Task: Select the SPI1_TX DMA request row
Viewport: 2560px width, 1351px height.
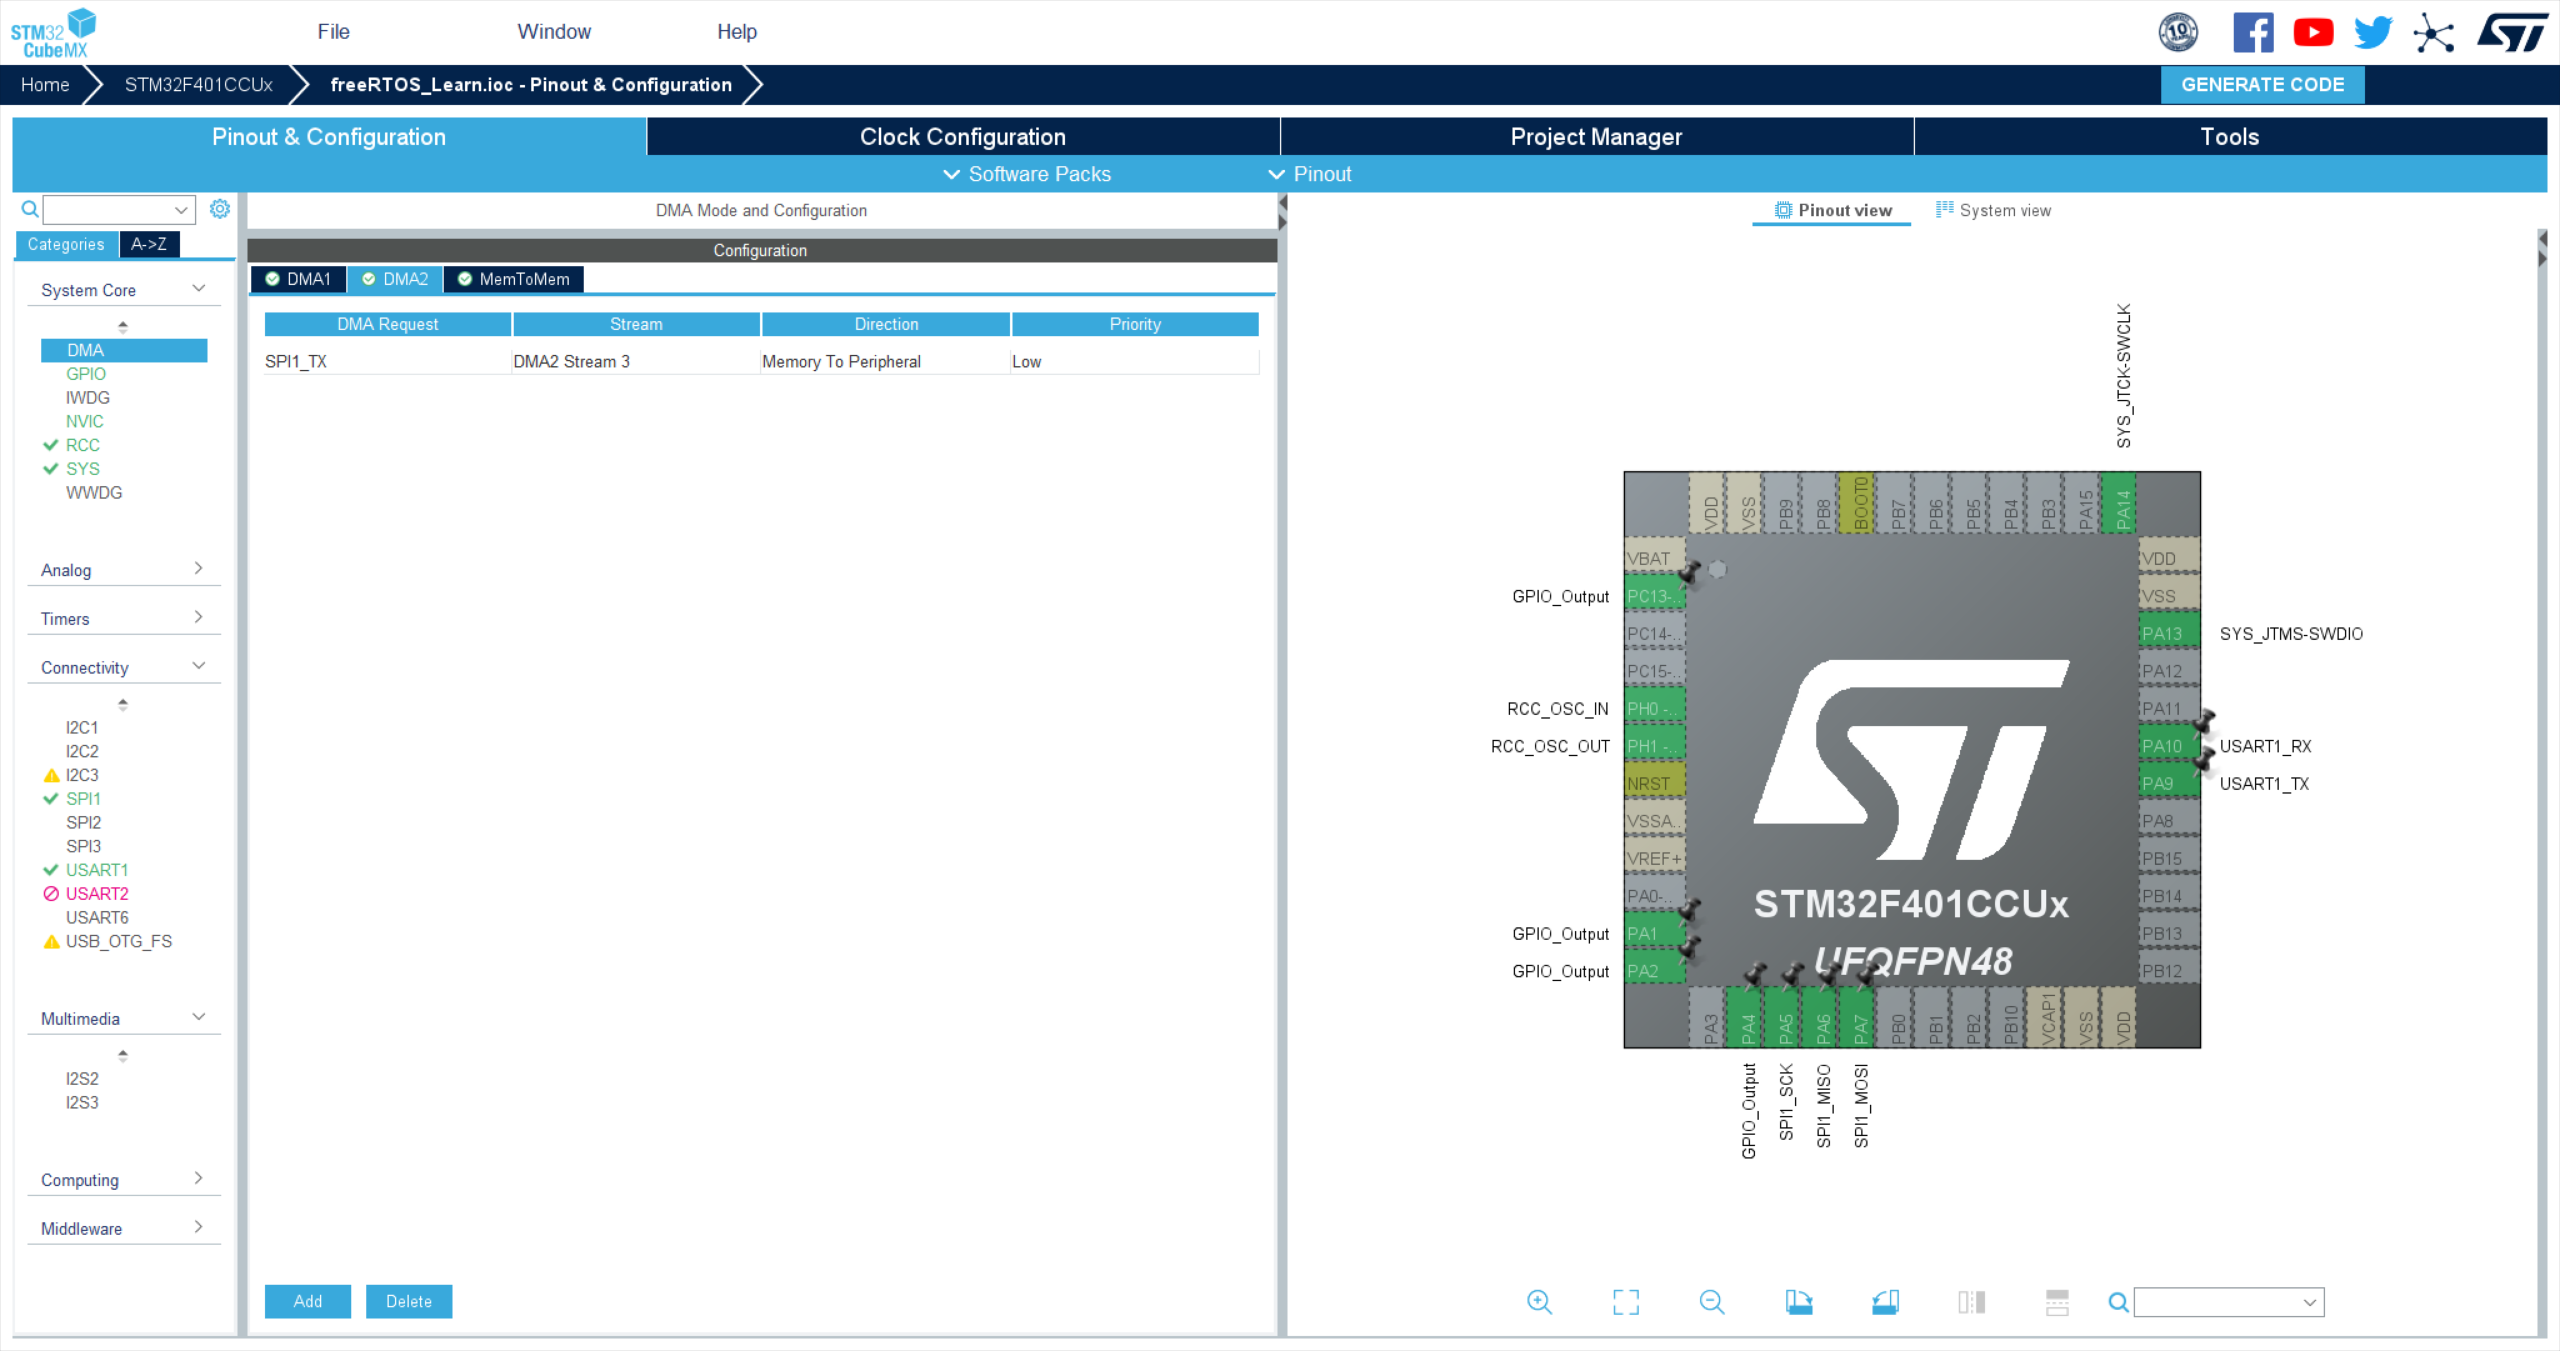Action: pos(761,361)
